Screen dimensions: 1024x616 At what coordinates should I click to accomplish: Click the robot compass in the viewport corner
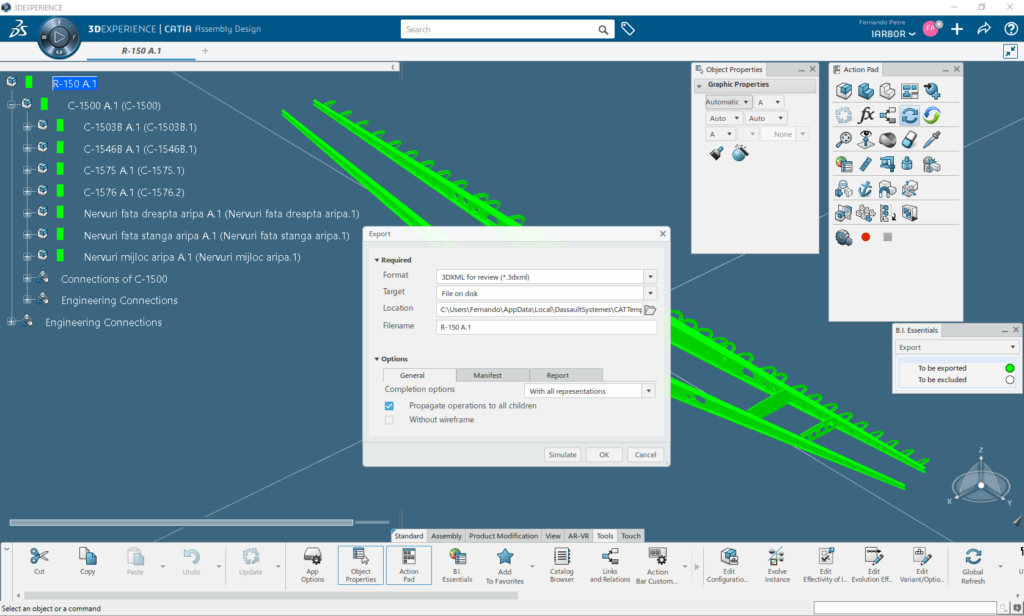tap(980, 479)
